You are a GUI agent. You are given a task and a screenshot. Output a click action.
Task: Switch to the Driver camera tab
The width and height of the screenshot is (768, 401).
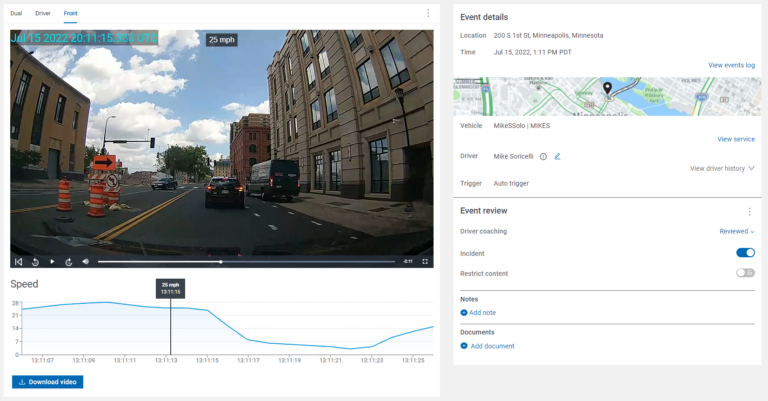(43, 13)
